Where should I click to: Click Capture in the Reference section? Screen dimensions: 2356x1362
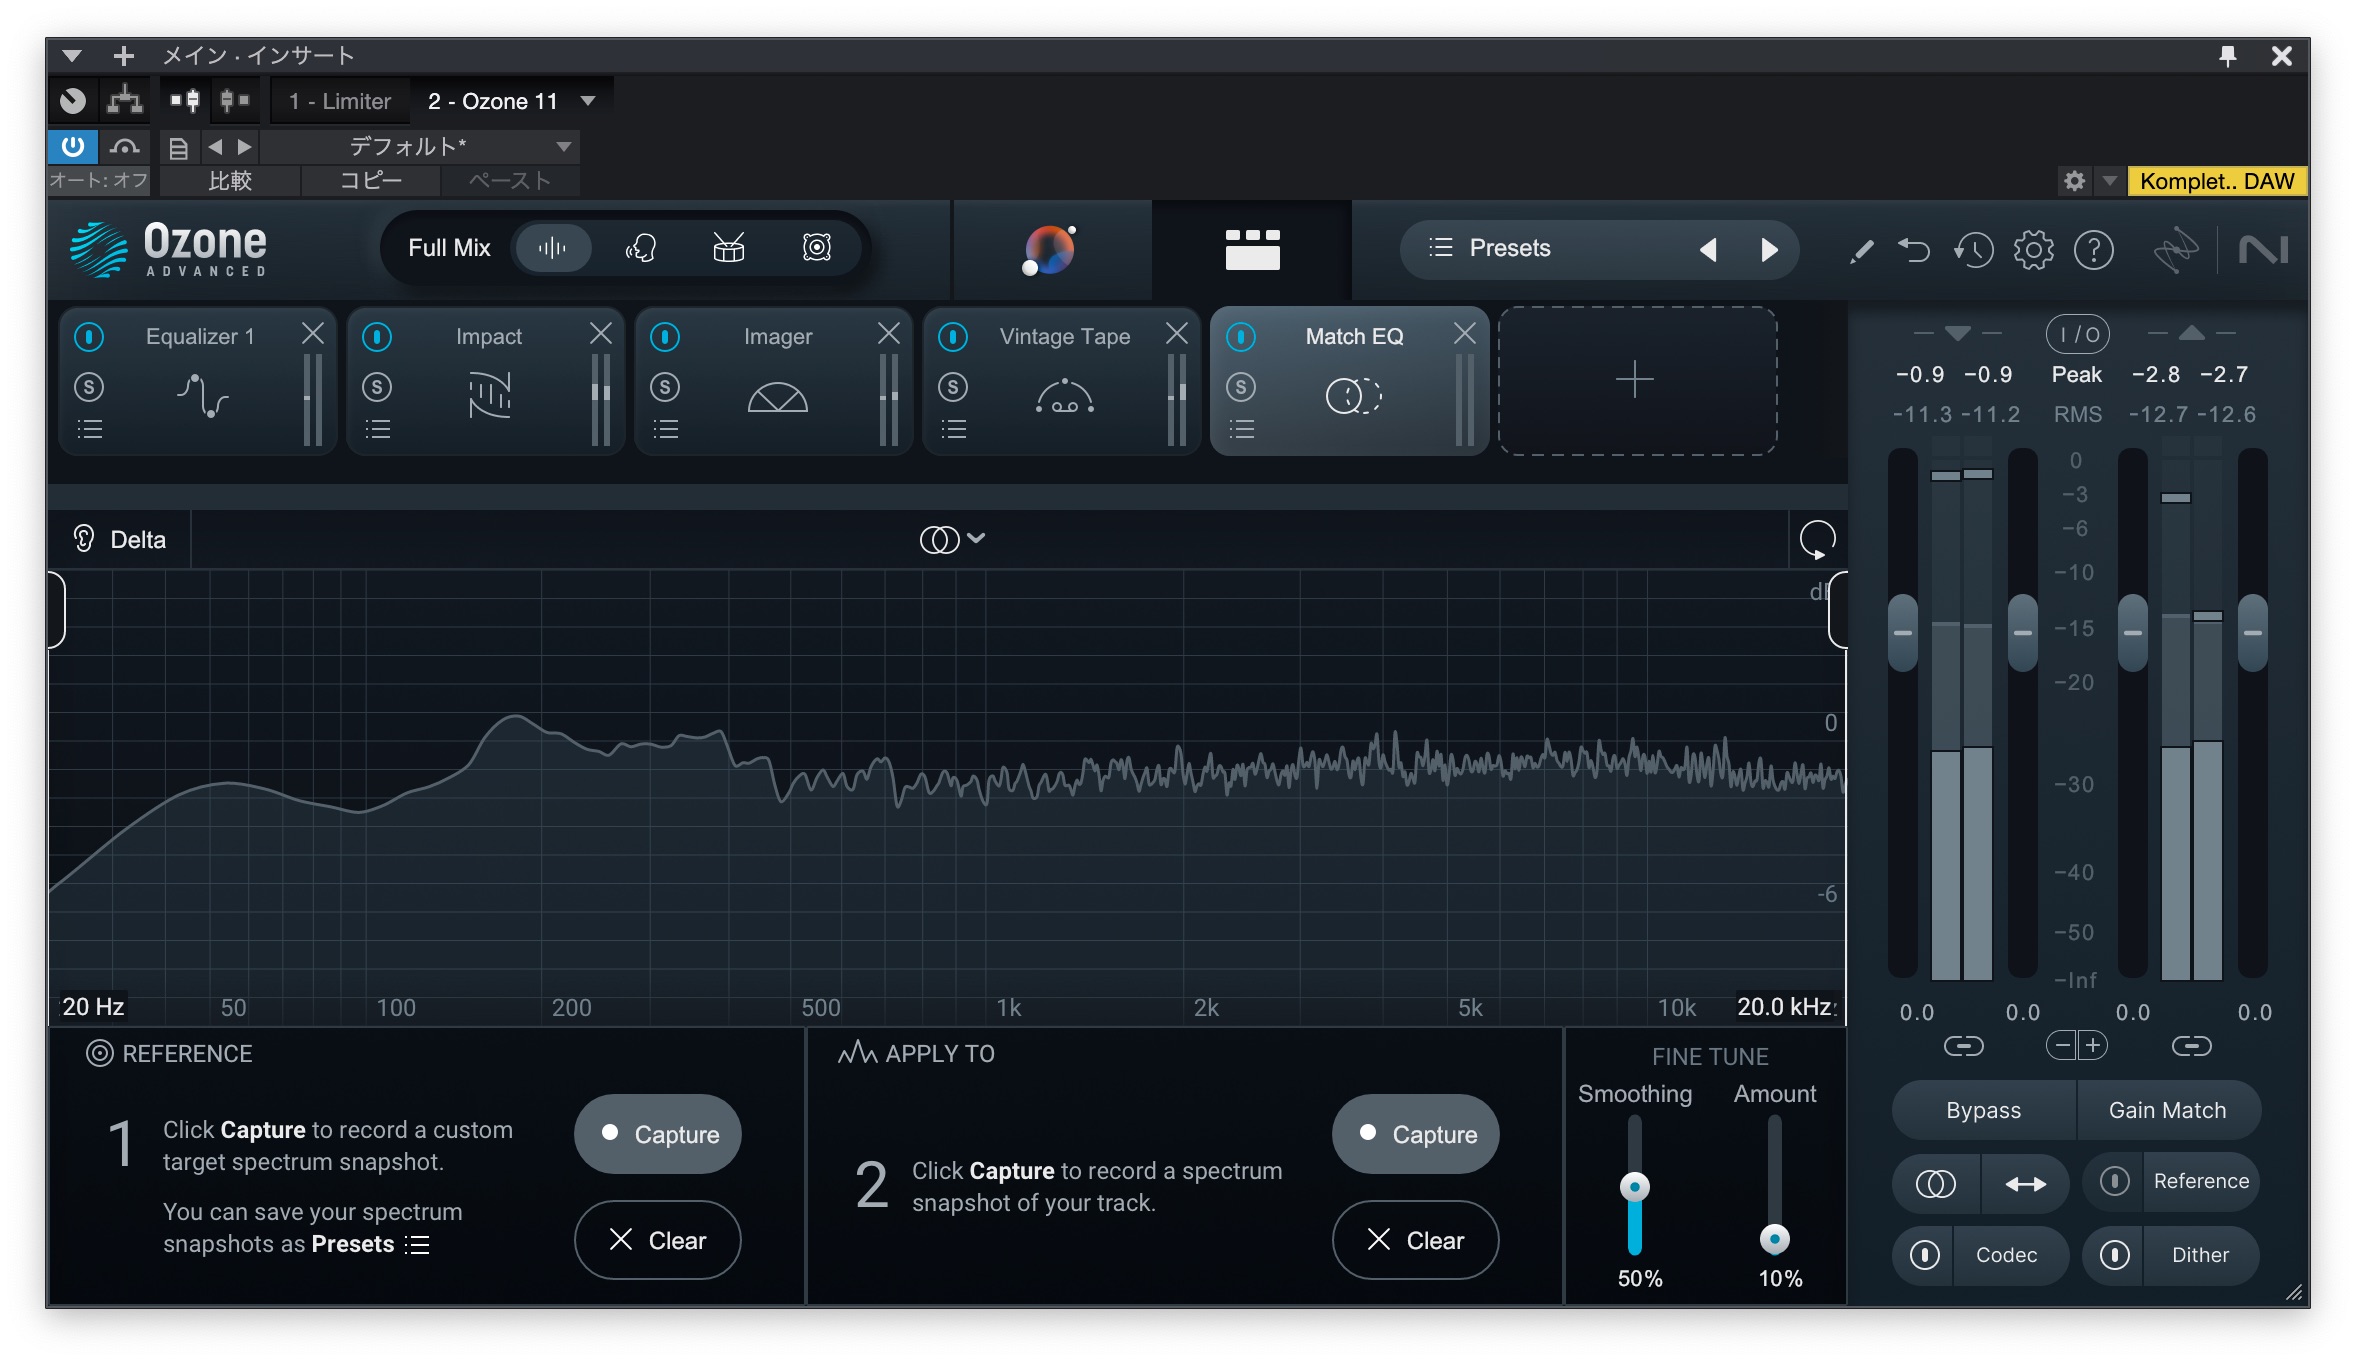point(657,1134)
